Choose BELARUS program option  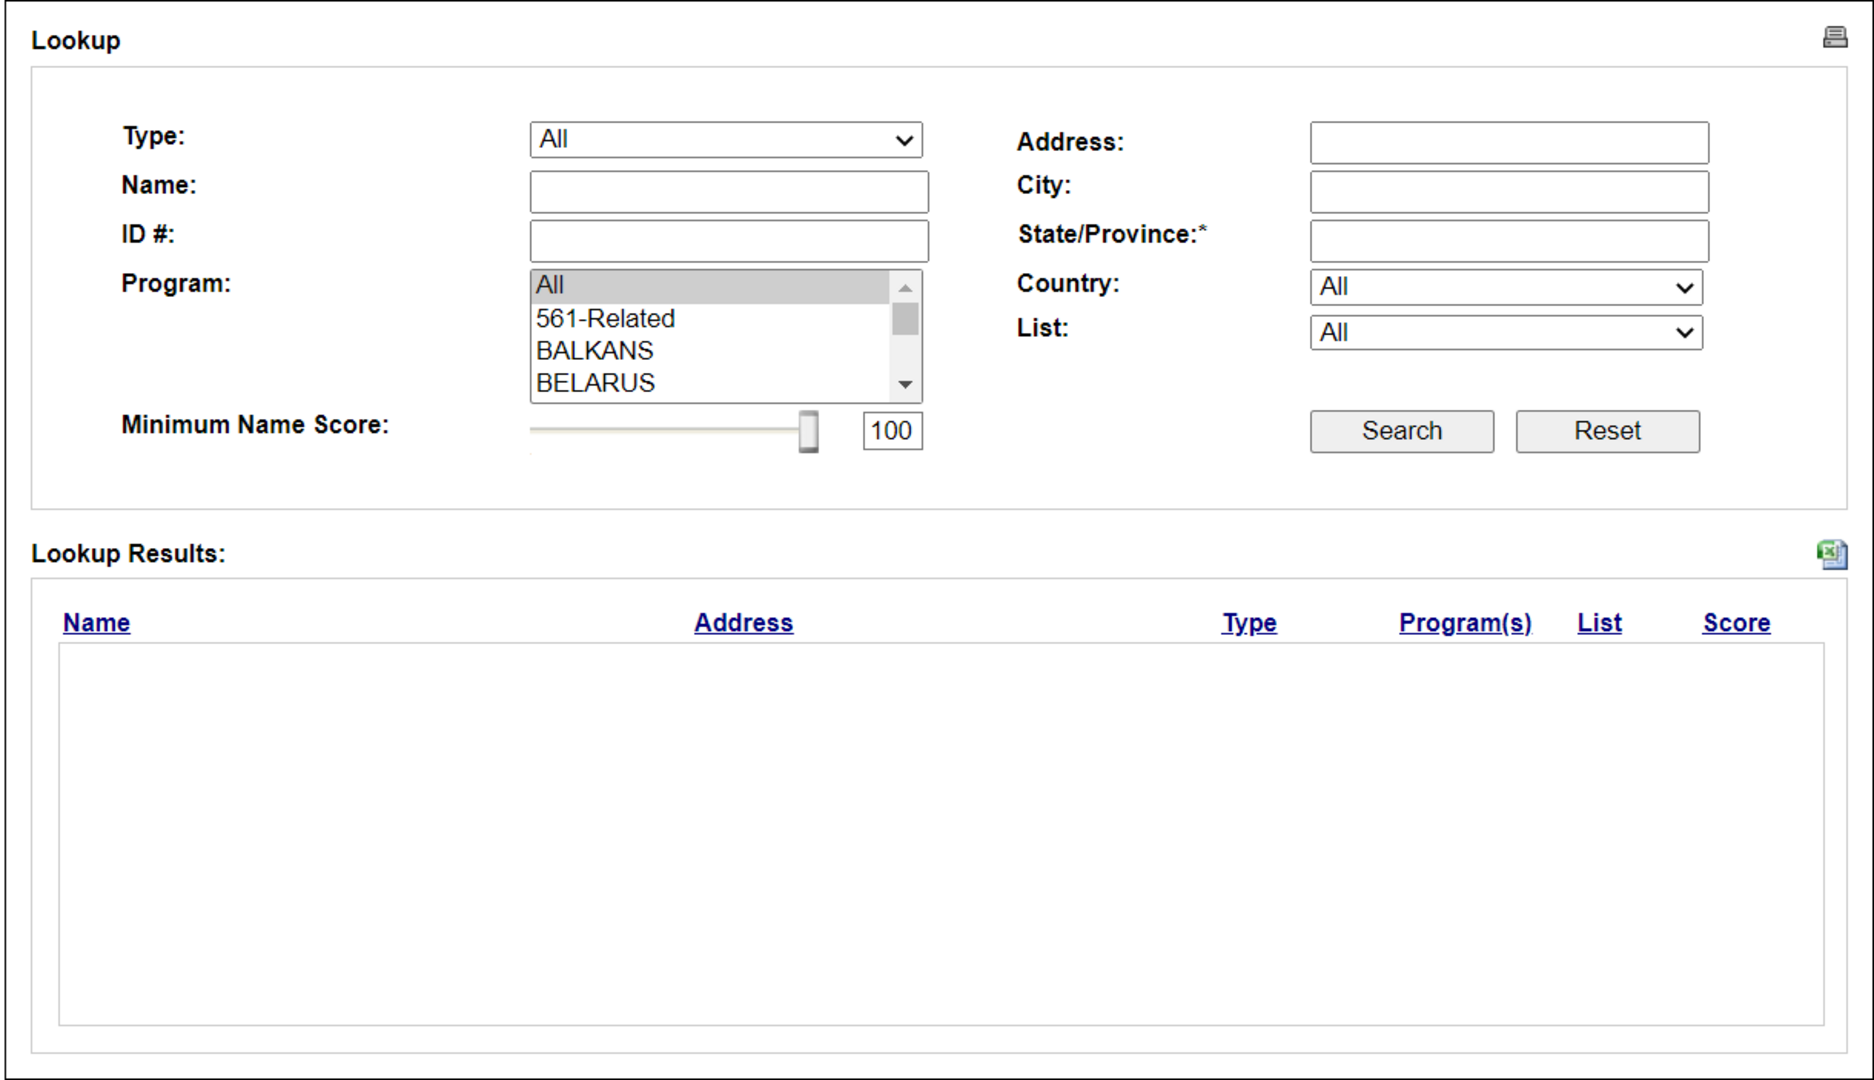point(710,383)
